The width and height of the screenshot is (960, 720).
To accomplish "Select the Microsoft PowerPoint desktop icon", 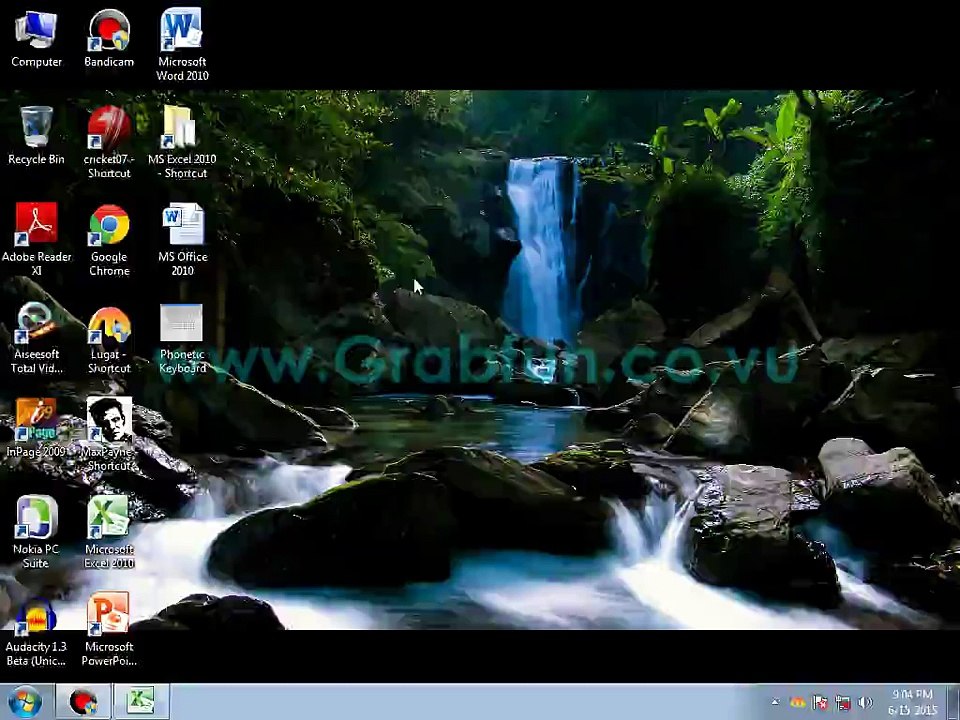I will click(x=109, y=629).
